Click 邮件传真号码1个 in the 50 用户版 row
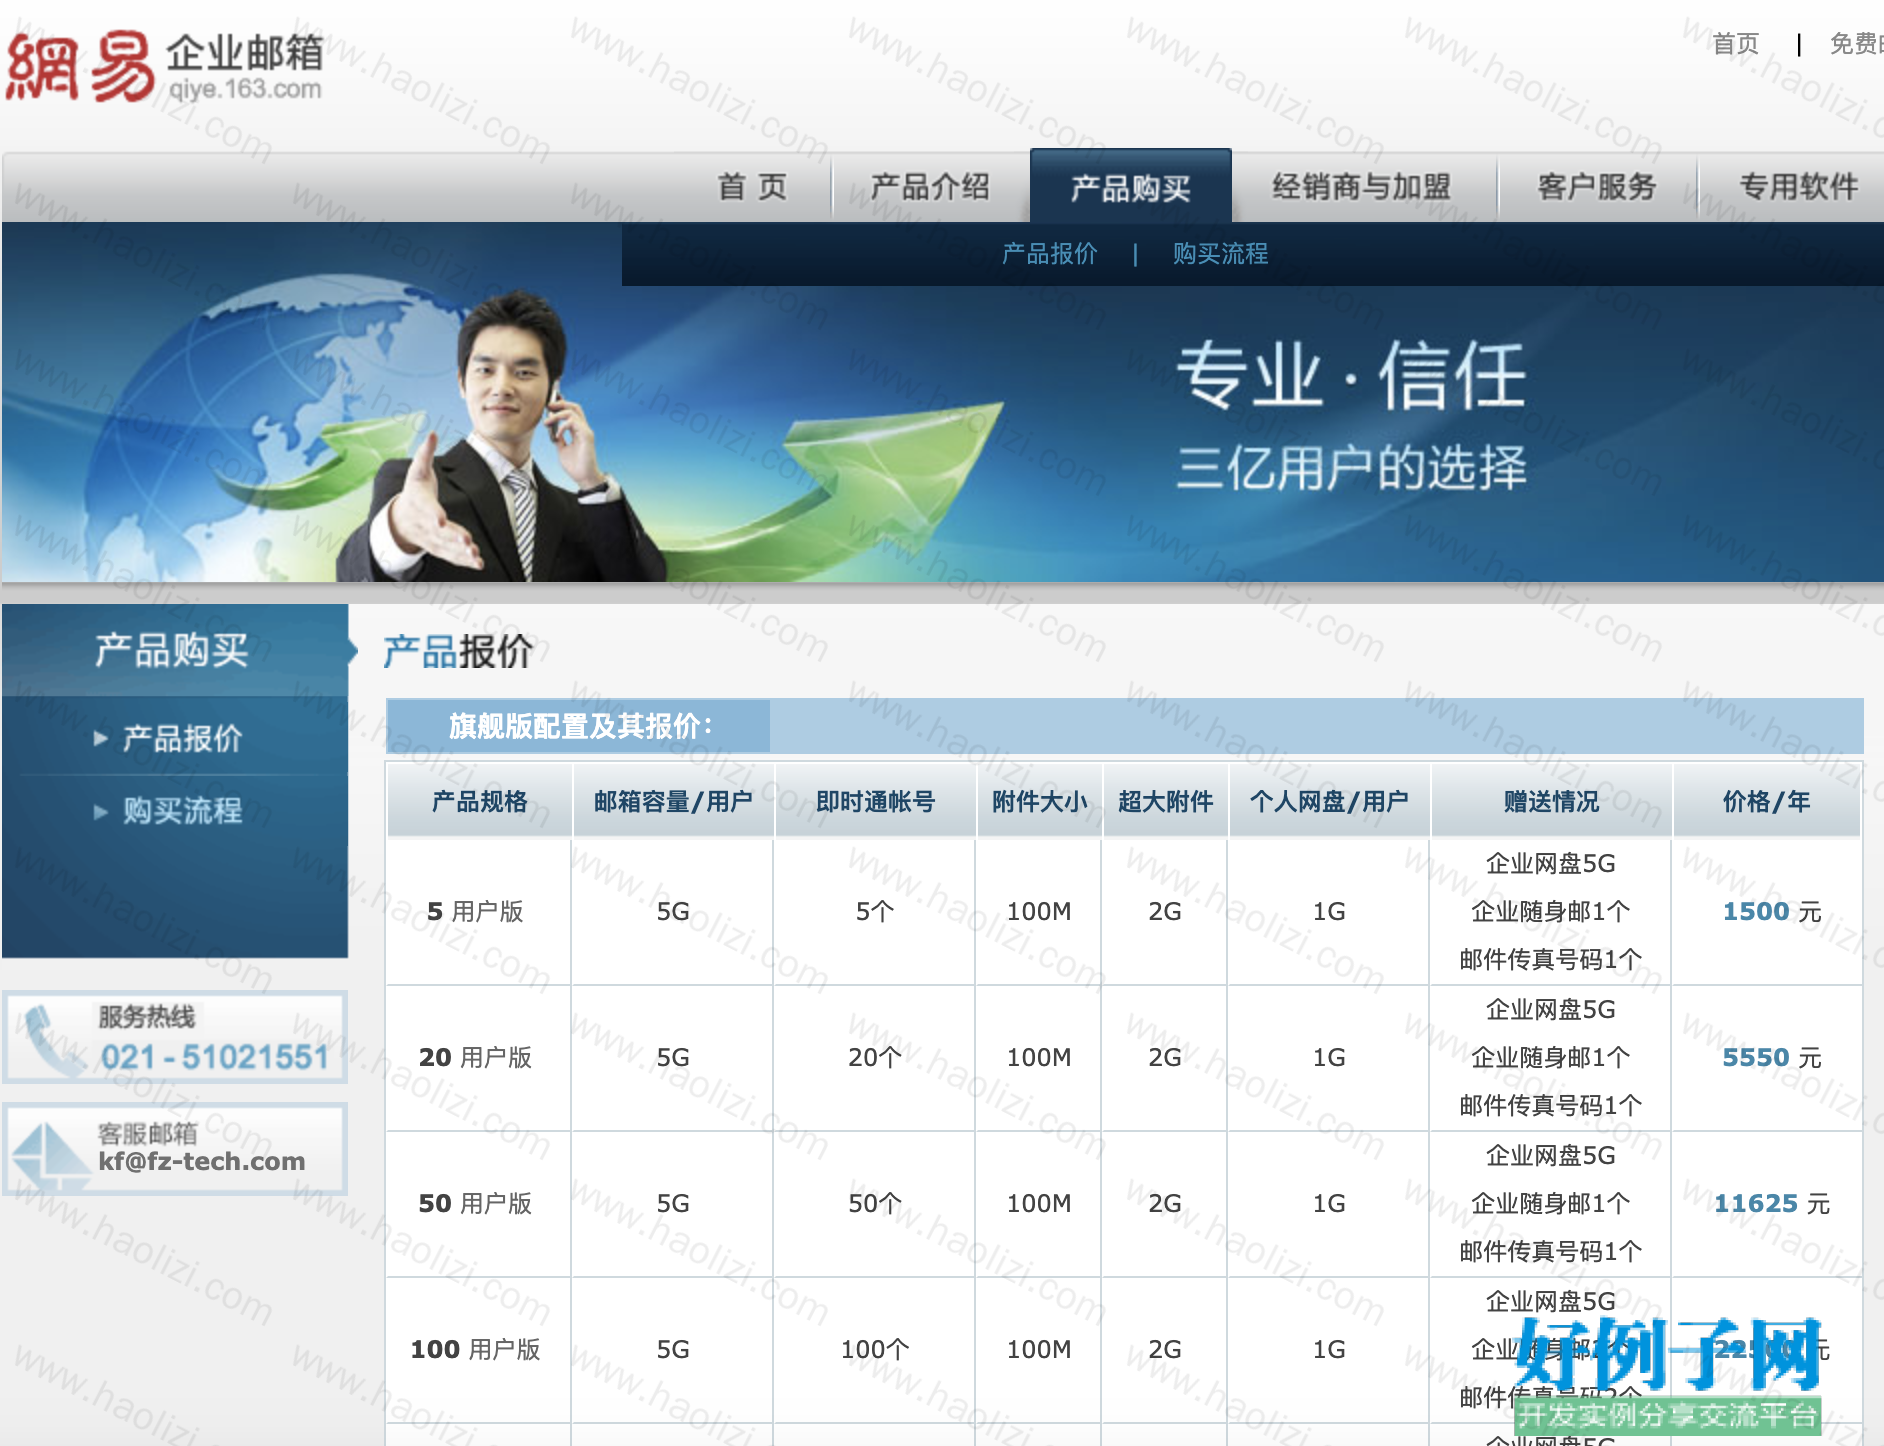Viewport: 1884px width, 1446px height. point(1551,1251)
